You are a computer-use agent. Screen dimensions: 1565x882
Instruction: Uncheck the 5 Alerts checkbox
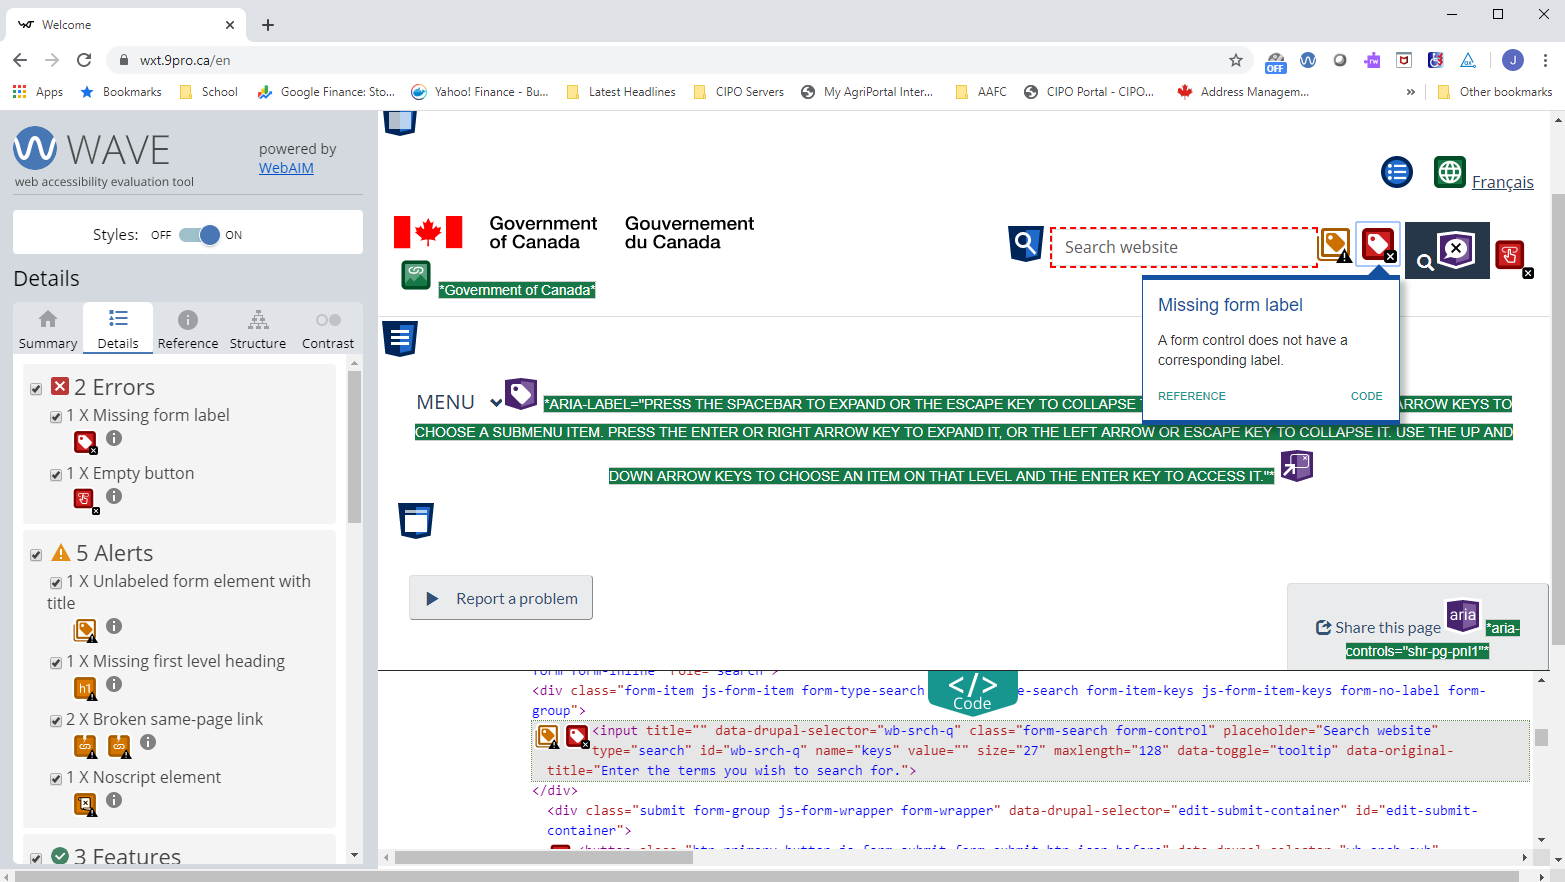click(36, 555)
